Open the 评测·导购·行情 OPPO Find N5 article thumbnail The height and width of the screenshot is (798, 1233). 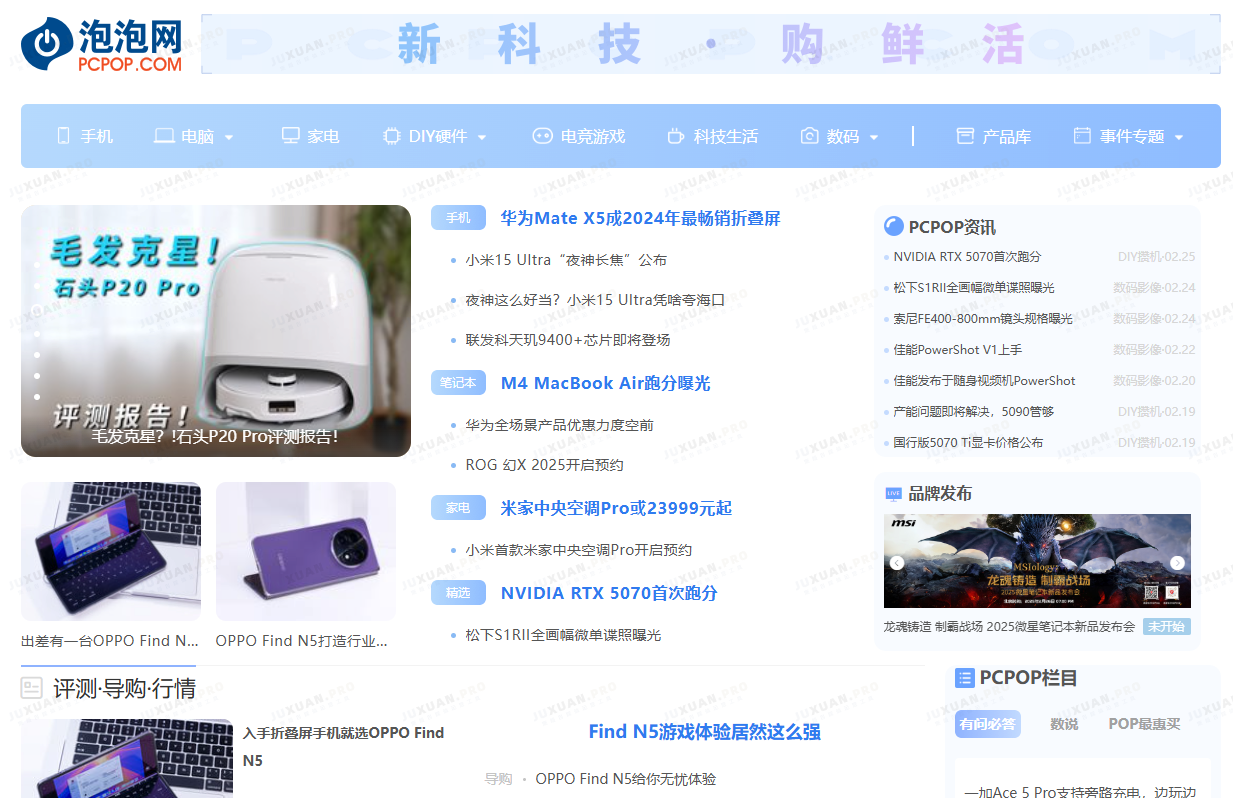tap(127, 758)
